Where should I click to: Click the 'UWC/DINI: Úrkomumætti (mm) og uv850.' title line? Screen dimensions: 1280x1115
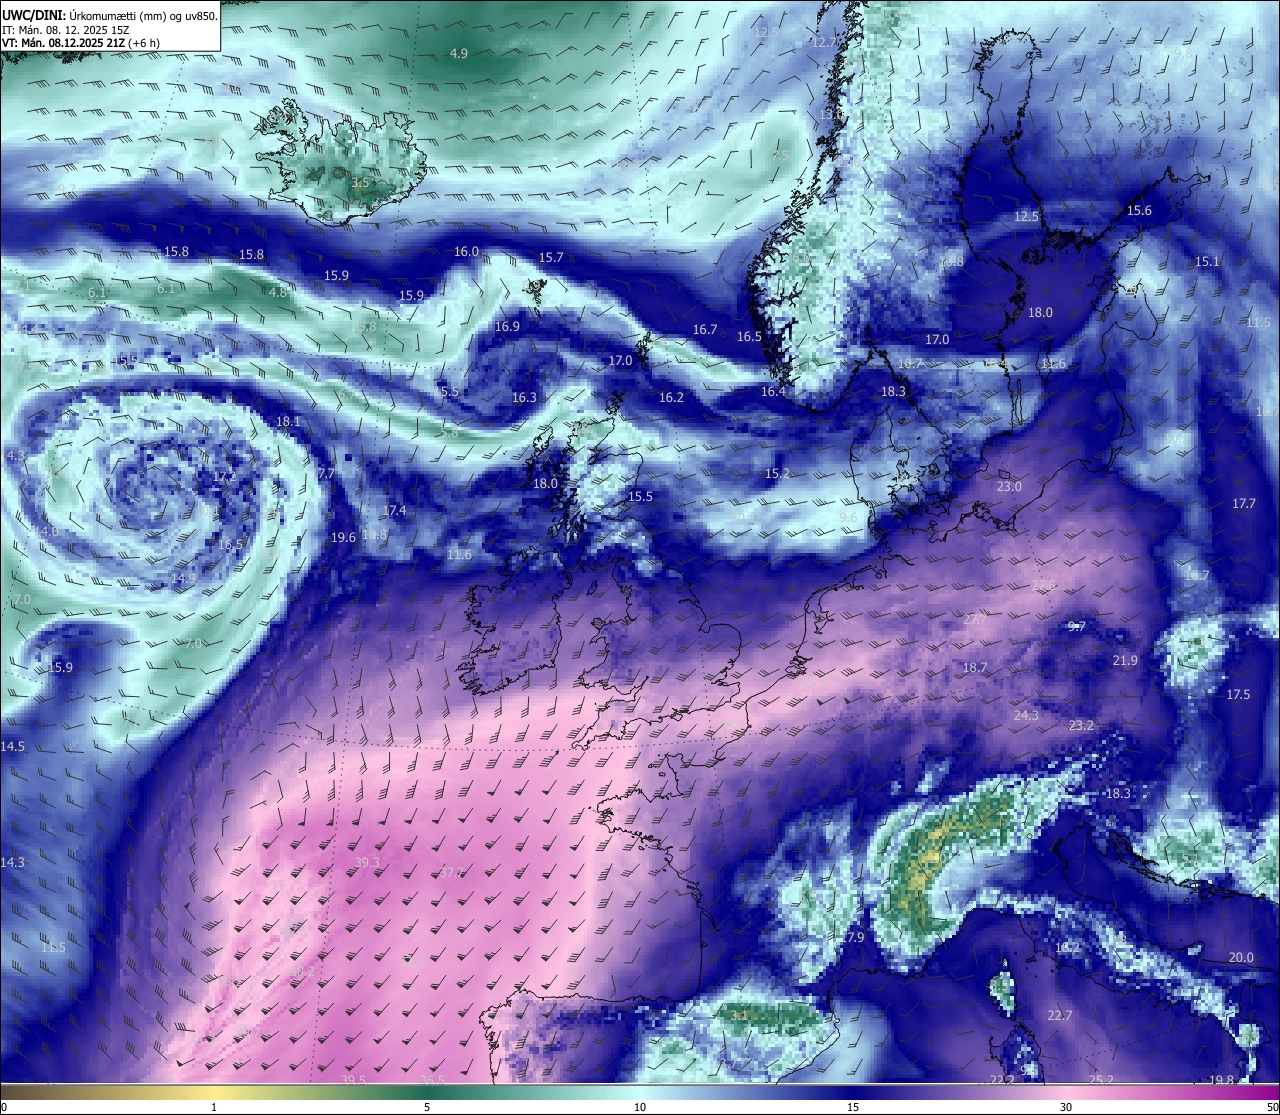[x=110, y=14]
